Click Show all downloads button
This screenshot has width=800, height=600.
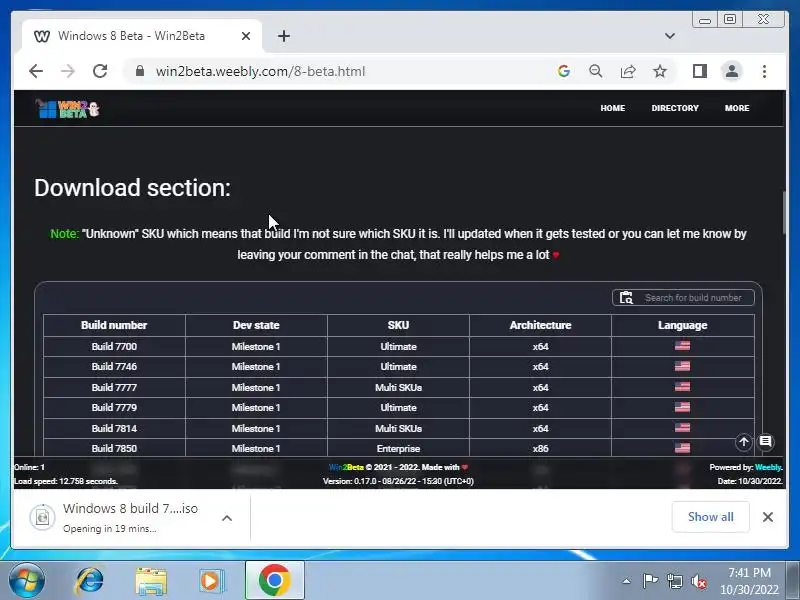coord(710,517)
